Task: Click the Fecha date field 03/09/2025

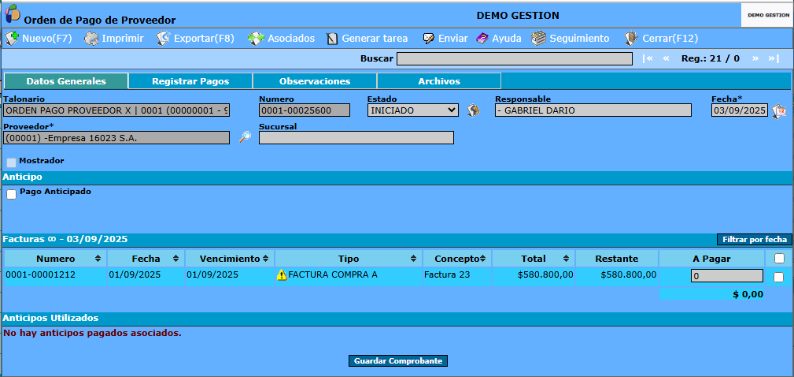Action: coord(739,110)
